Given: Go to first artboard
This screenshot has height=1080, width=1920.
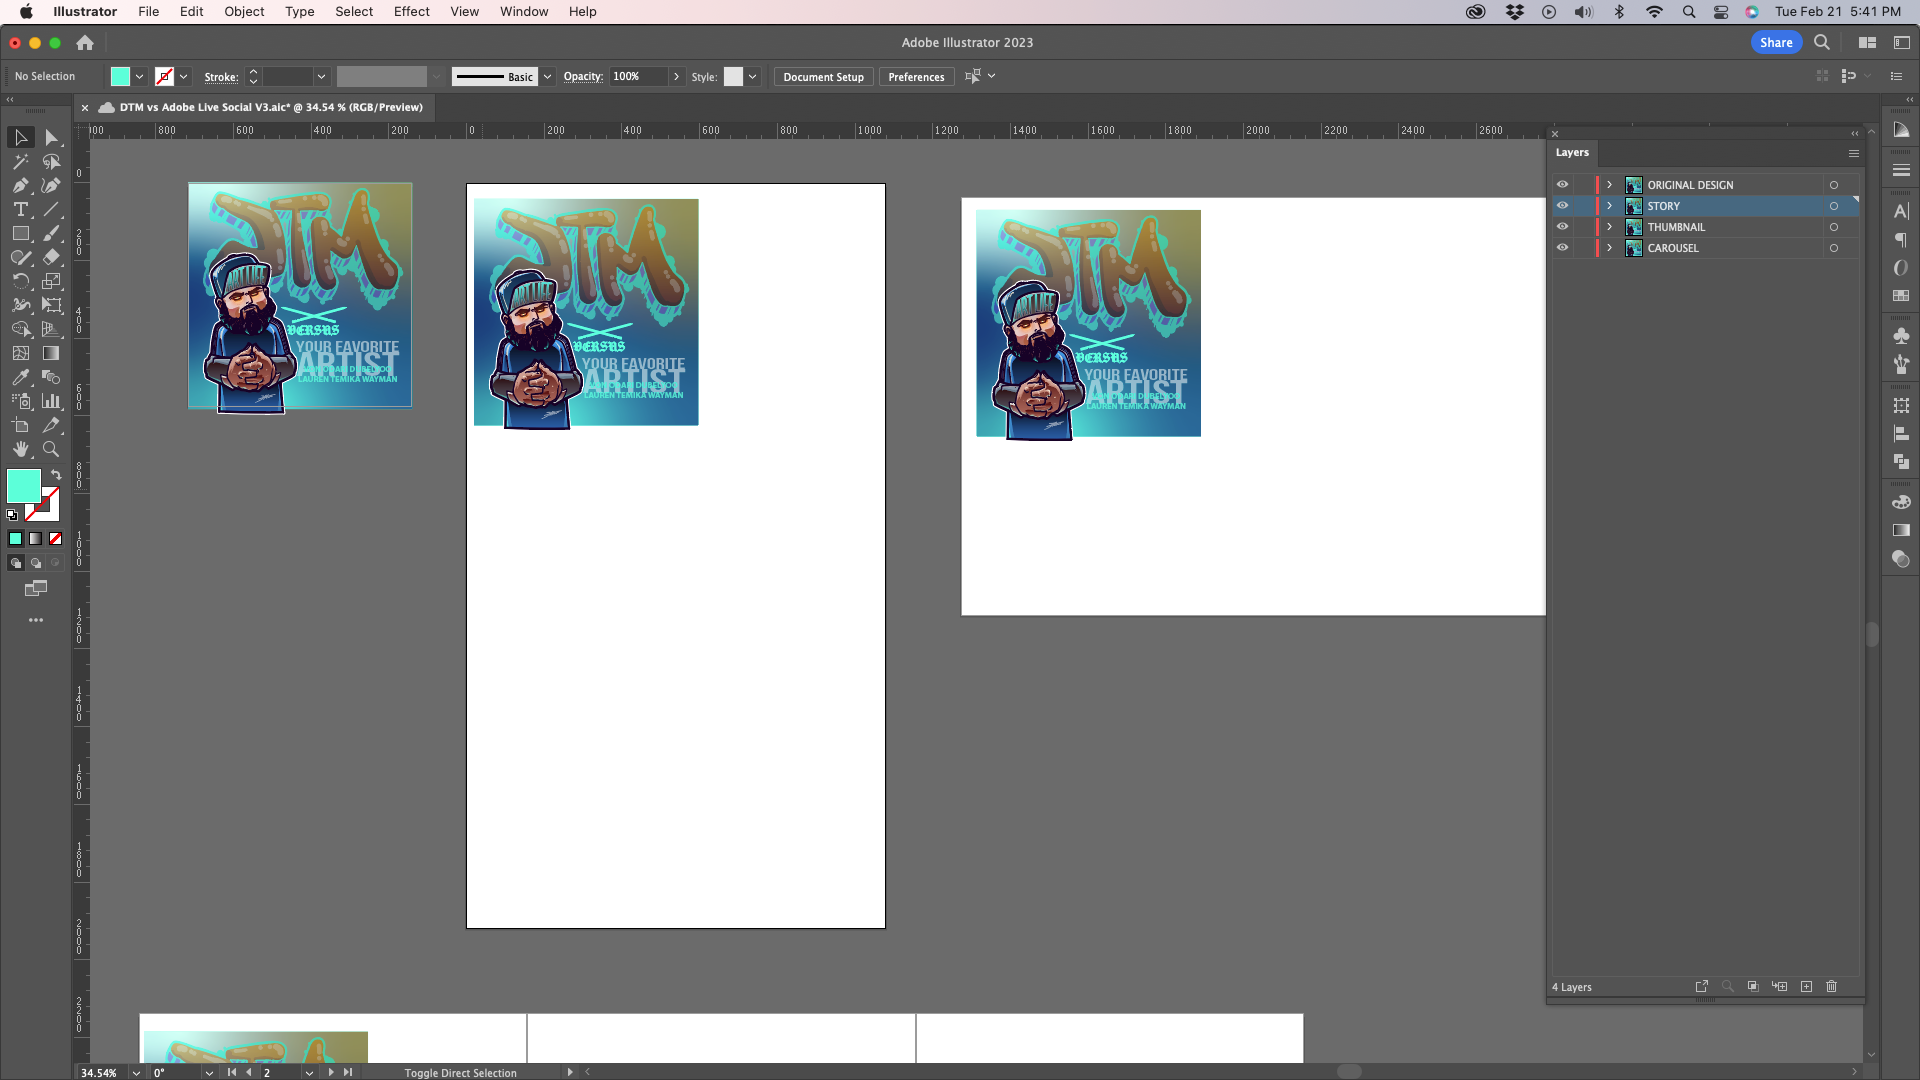Looking at the screenshot, I should tap(232, 1072).
